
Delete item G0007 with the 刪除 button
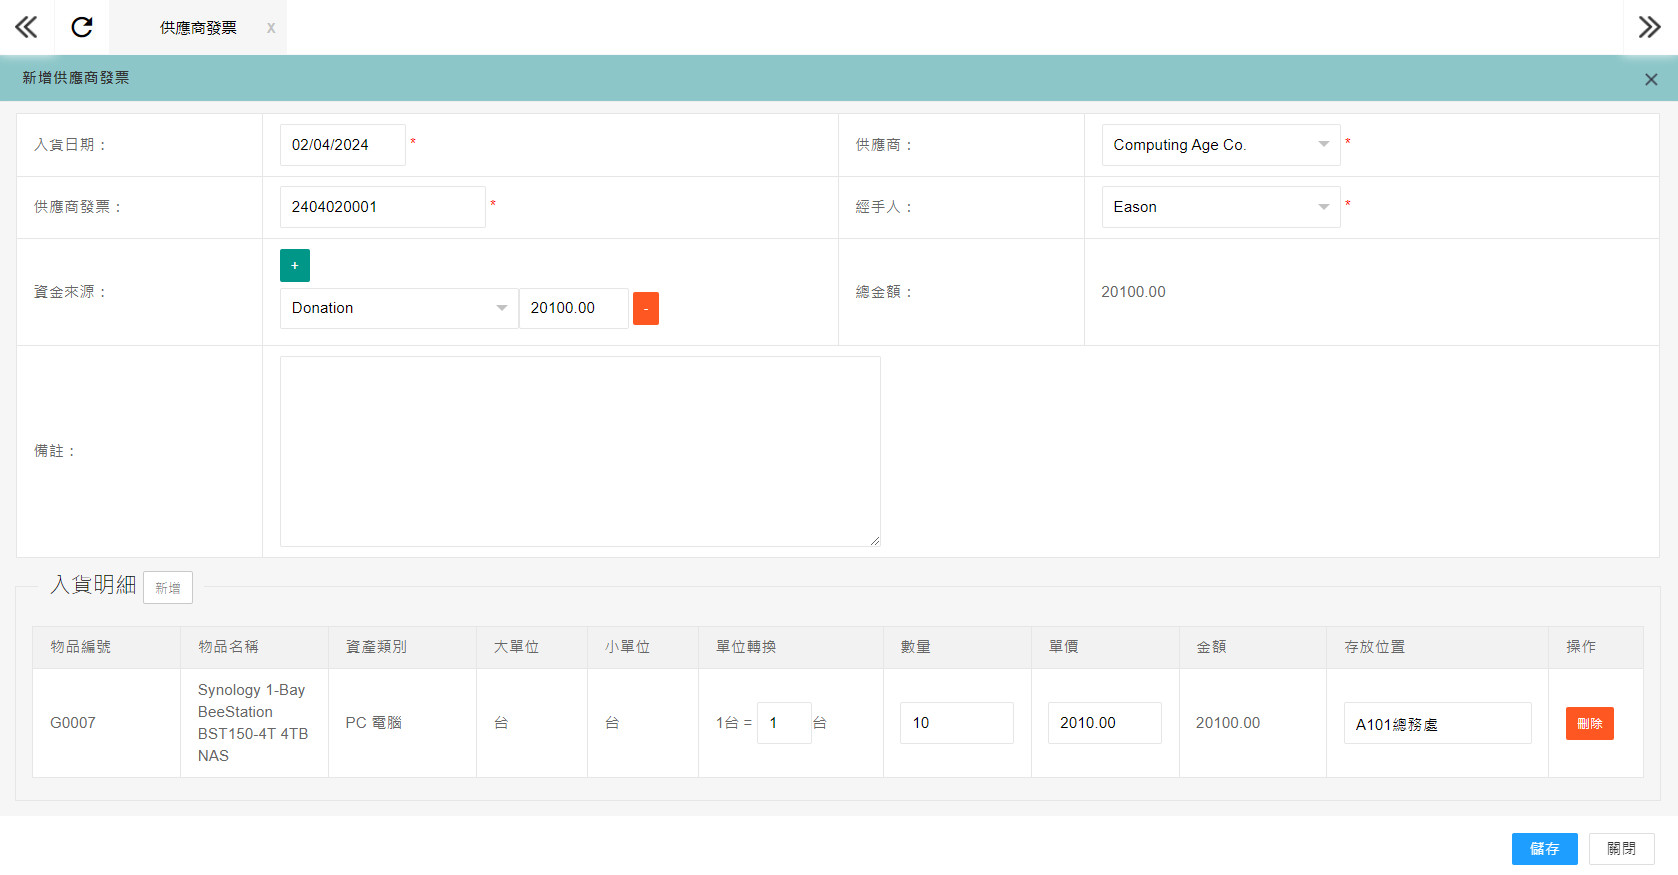tap(1589, 724)
